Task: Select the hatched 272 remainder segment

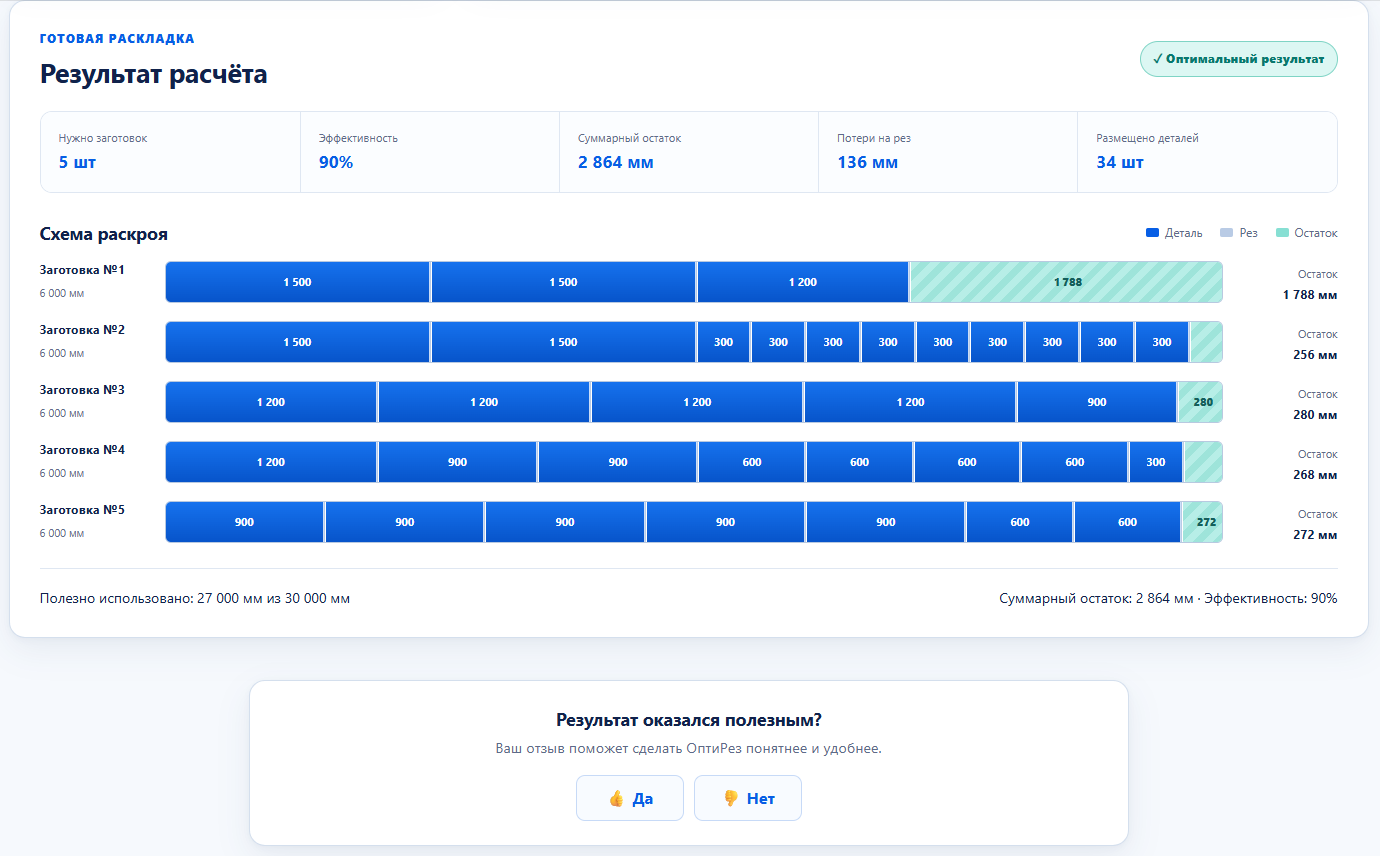Action: (x=1203, y=522)
